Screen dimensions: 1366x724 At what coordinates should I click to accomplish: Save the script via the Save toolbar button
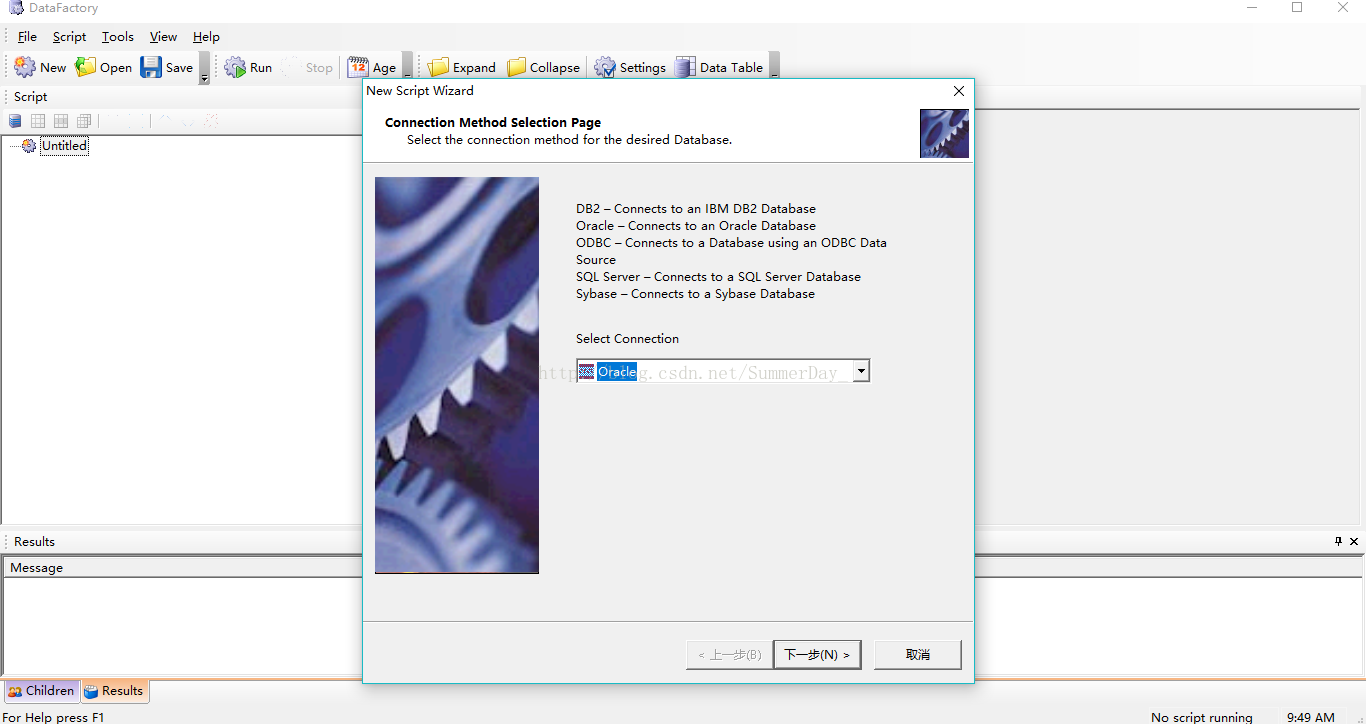click(167, 67)
